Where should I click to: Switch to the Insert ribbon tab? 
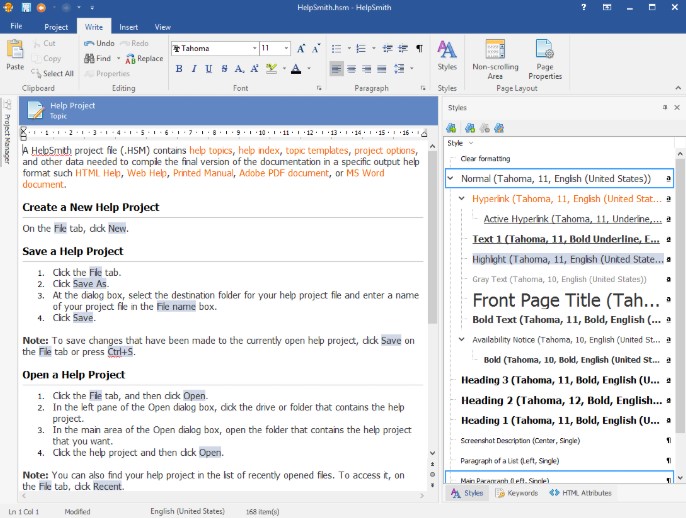tap(128, 27)
